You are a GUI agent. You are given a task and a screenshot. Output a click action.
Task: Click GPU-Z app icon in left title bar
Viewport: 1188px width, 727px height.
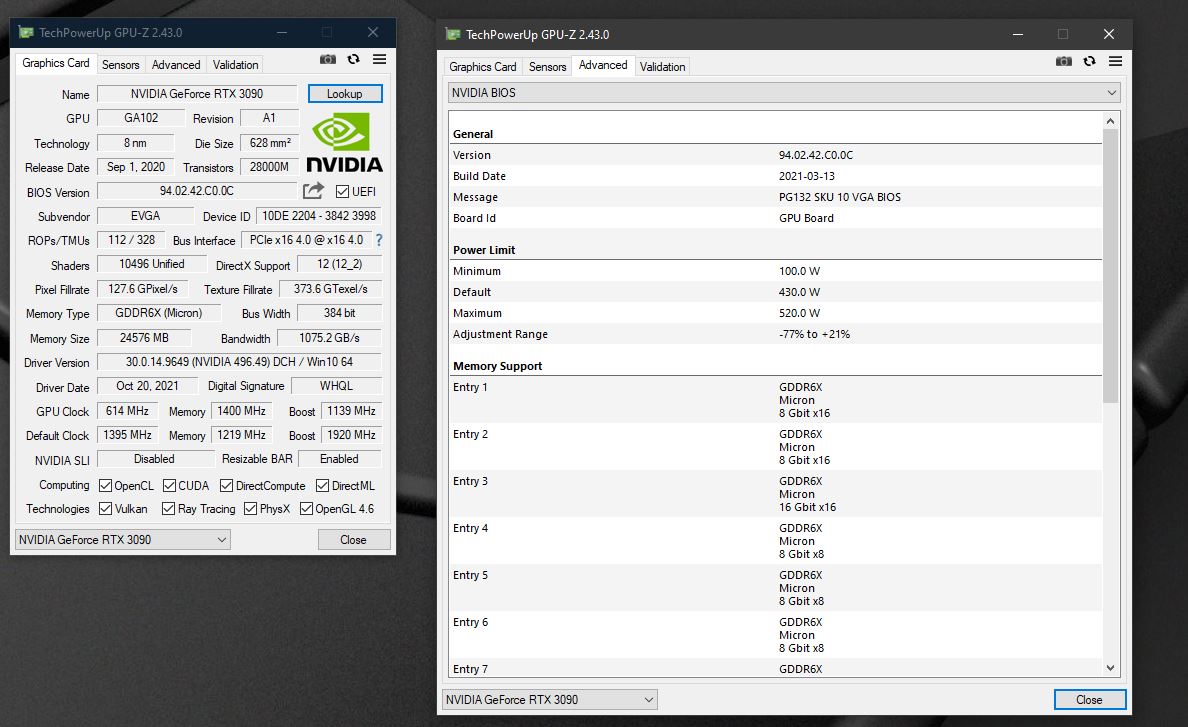click(x=27, y=33)
